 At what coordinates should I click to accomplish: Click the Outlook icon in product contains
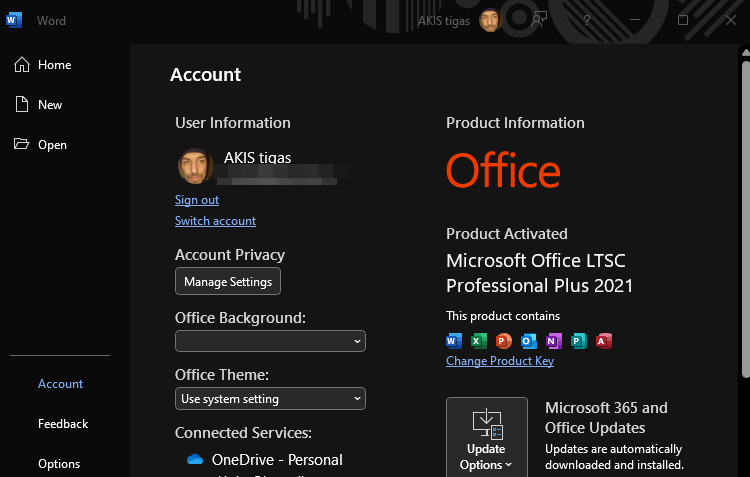[529, 341]
